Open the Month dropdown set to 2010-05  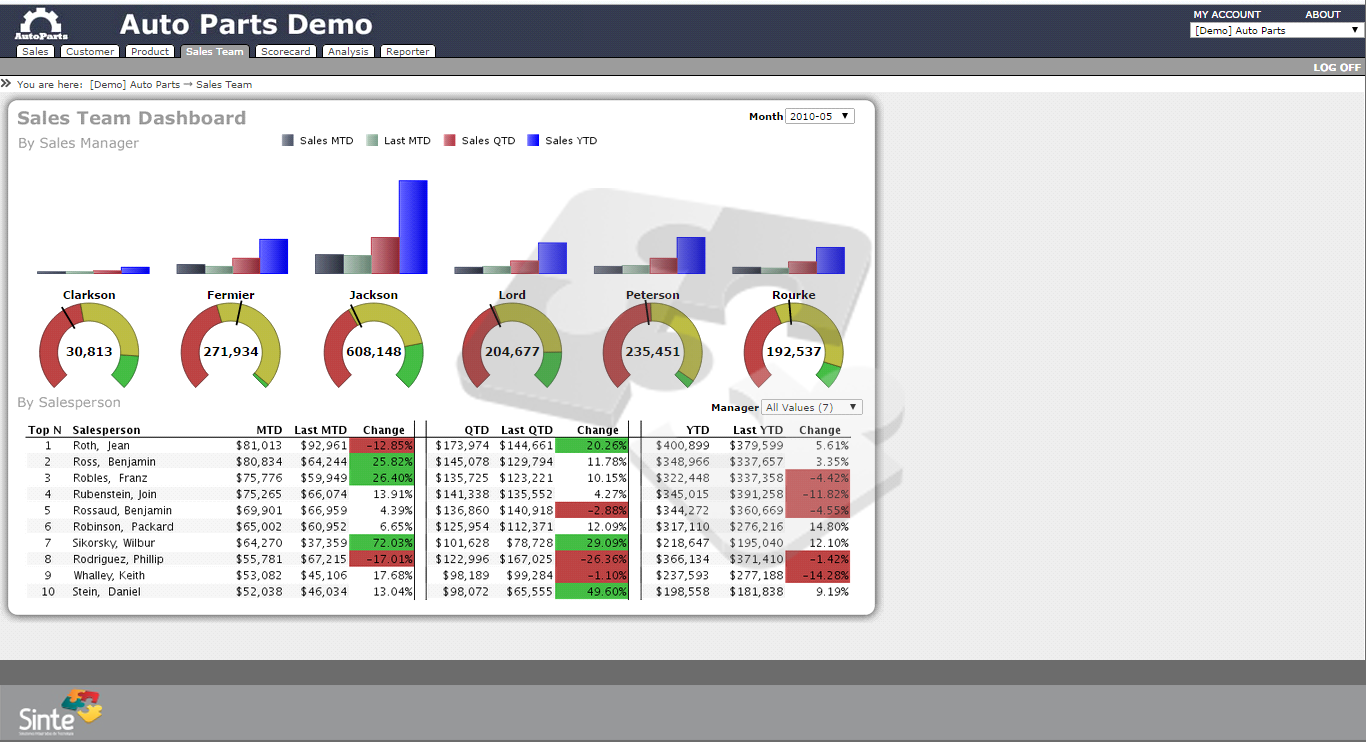coord(820,116)
